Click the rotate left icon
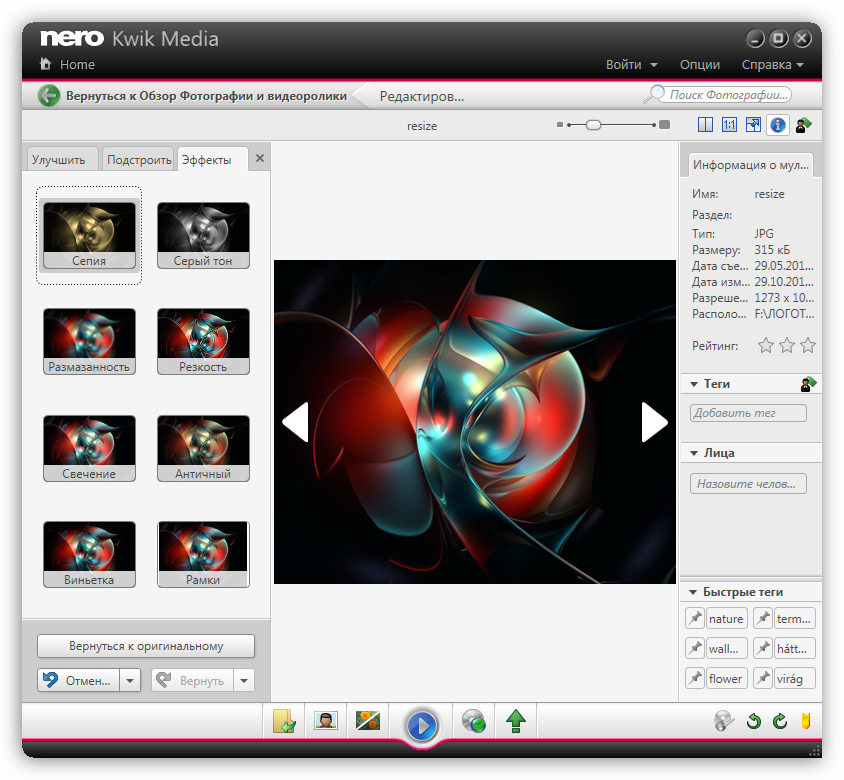The height and width of the screenshot is (780, 844). click(x=754, y=721)
